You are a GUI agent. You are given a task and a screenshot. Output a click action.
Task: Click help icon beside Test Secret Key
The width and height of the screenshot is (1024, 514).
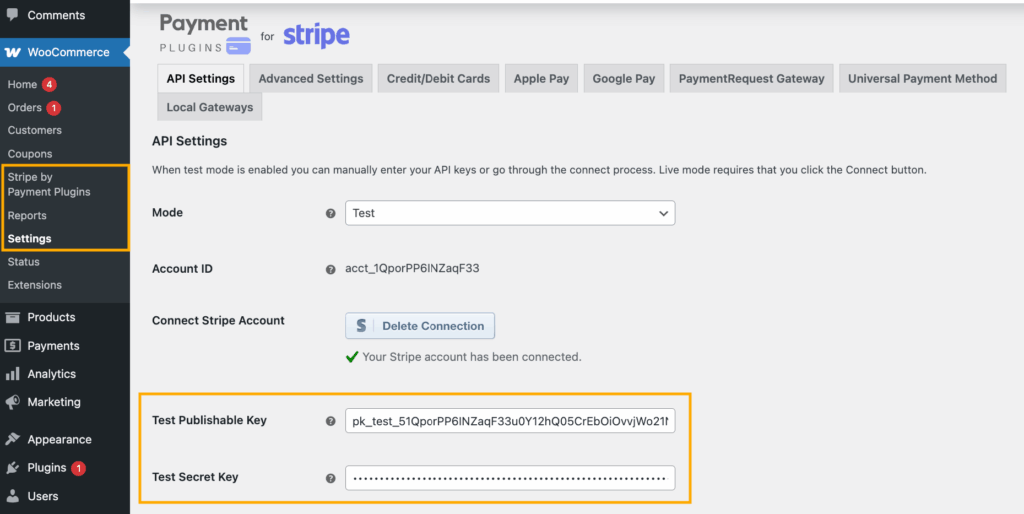pyautogui.click(x=330, y=478)
